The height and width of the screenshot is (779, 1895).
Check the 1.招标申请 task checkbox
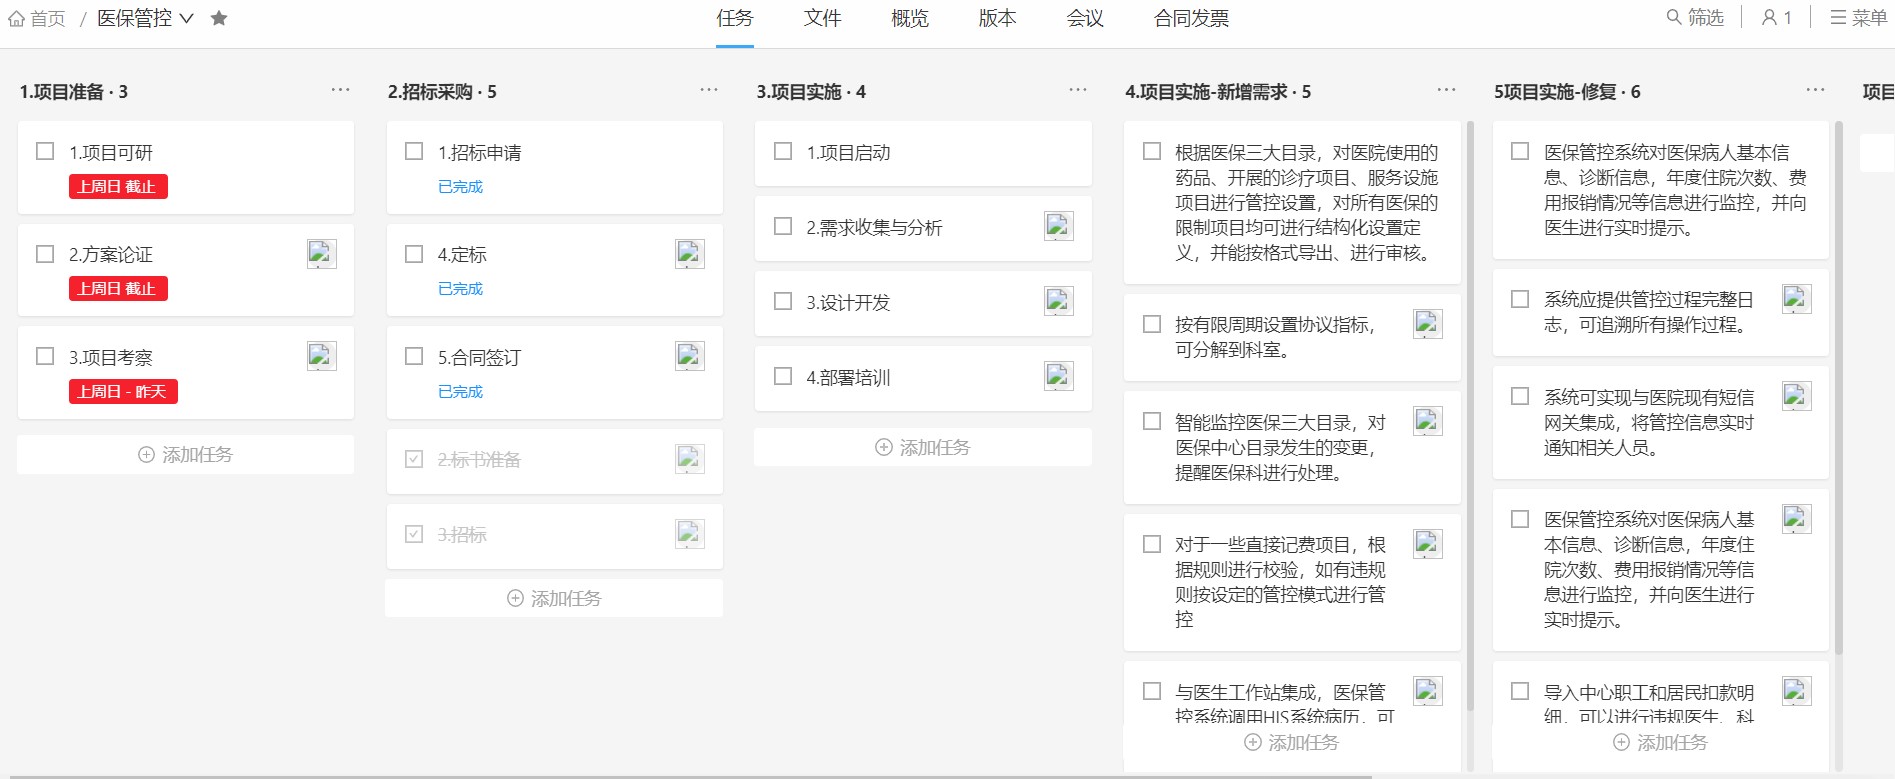click(x=414, y=151)
